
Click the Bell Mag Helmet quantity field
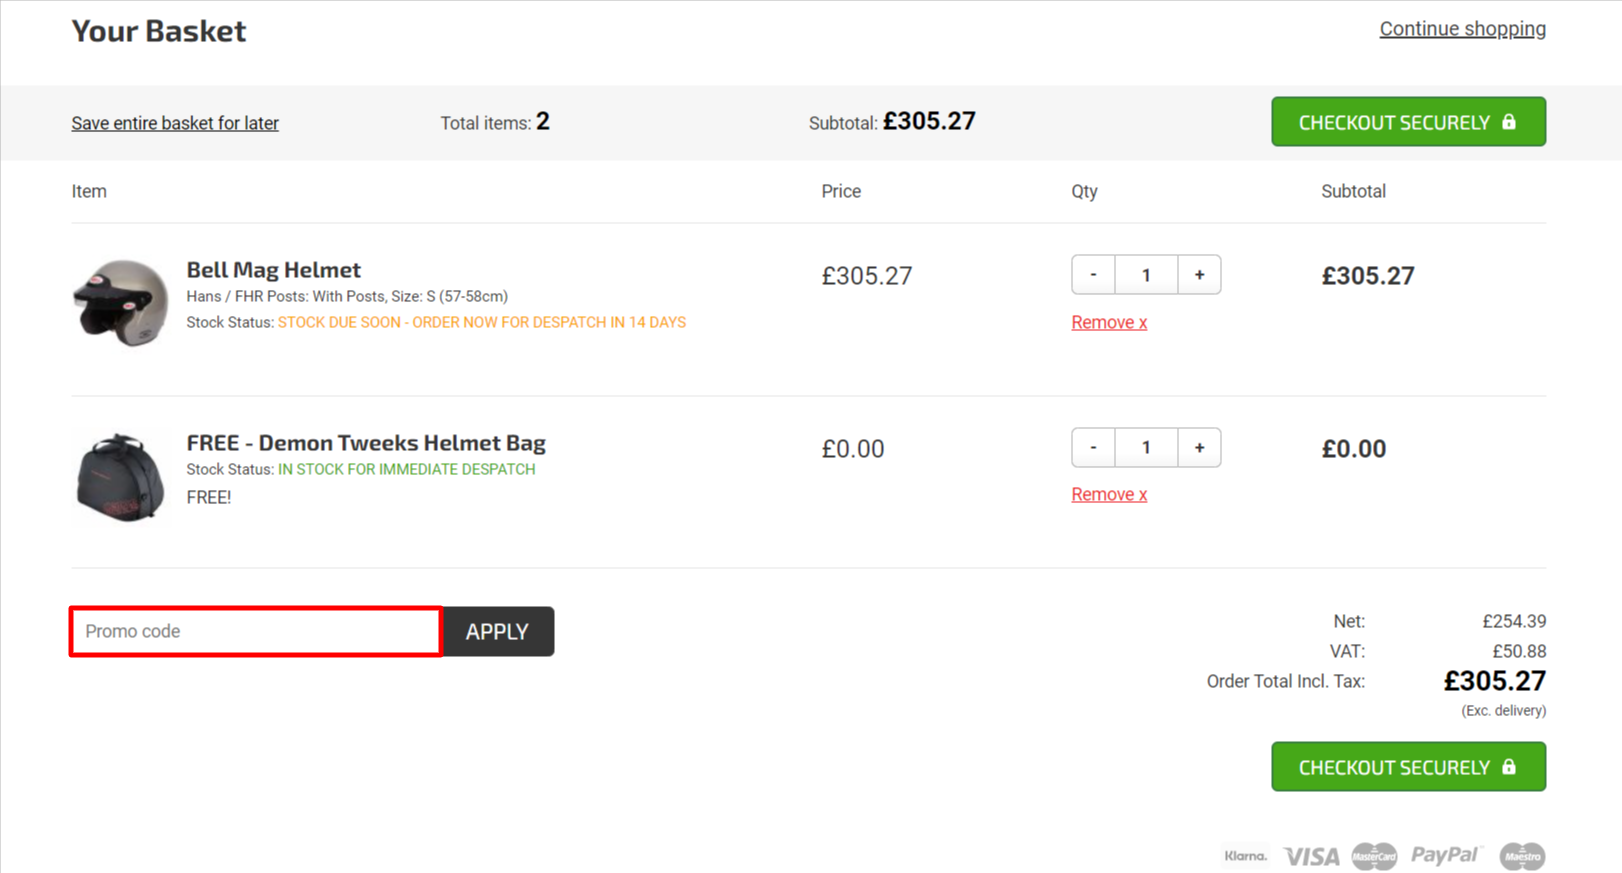point(1146,275)
